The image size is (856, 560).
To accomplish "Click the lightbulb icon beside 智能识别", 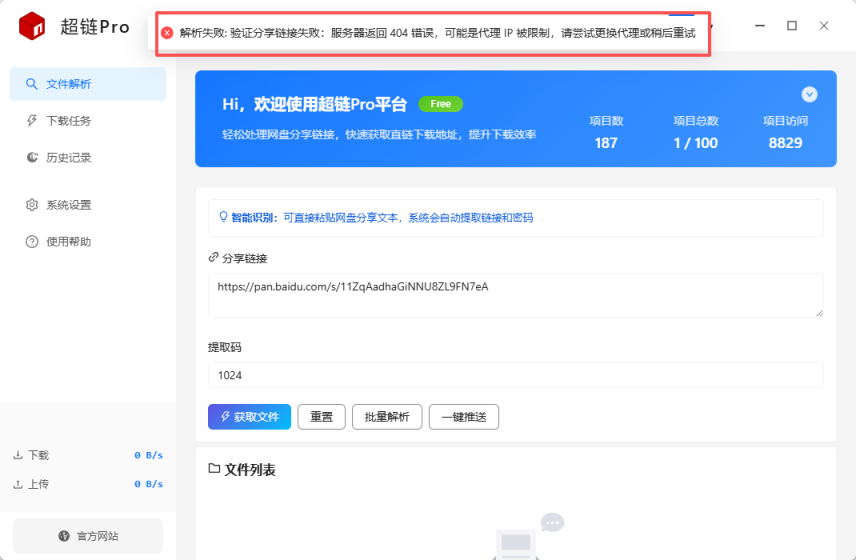I will (x=223, y=217).
